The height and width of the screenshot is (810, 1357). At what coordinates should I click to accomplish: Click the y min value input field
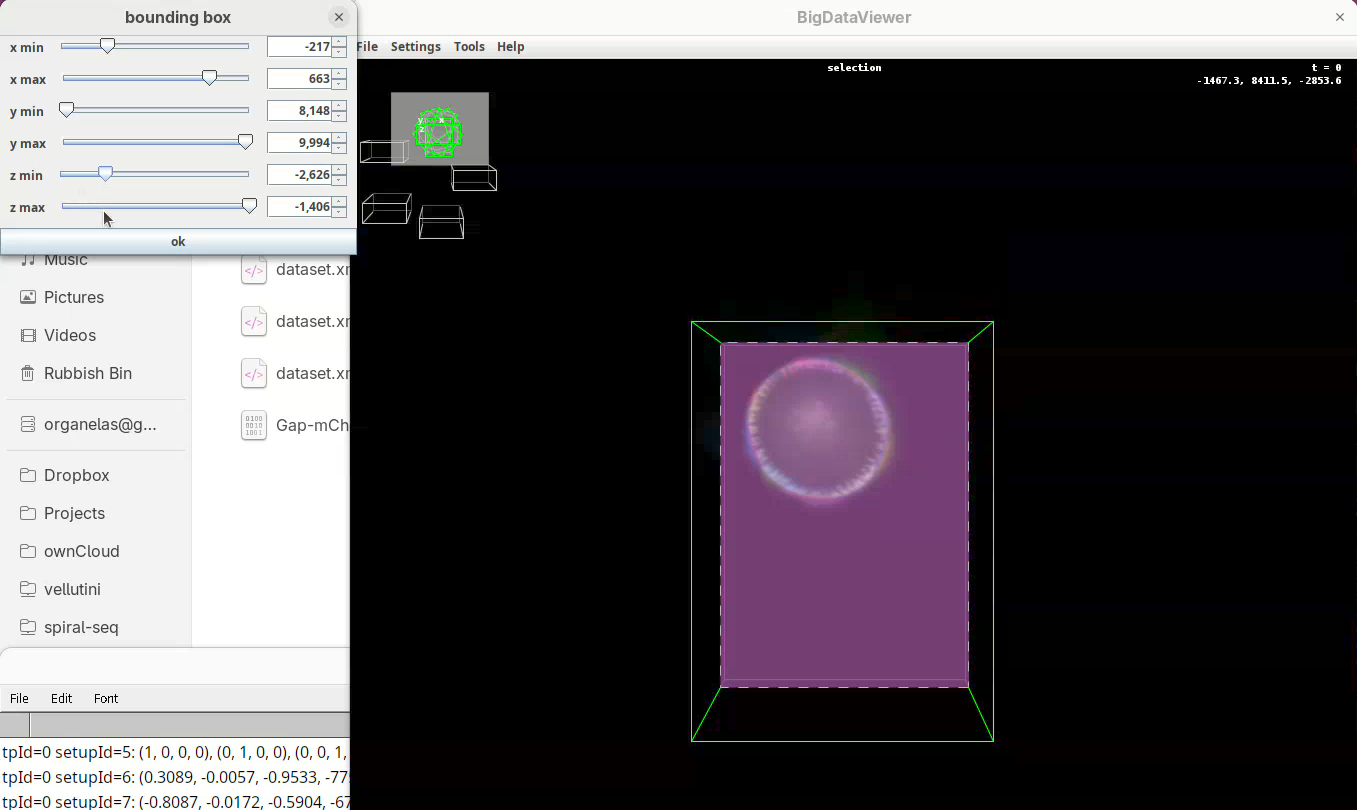299,111
